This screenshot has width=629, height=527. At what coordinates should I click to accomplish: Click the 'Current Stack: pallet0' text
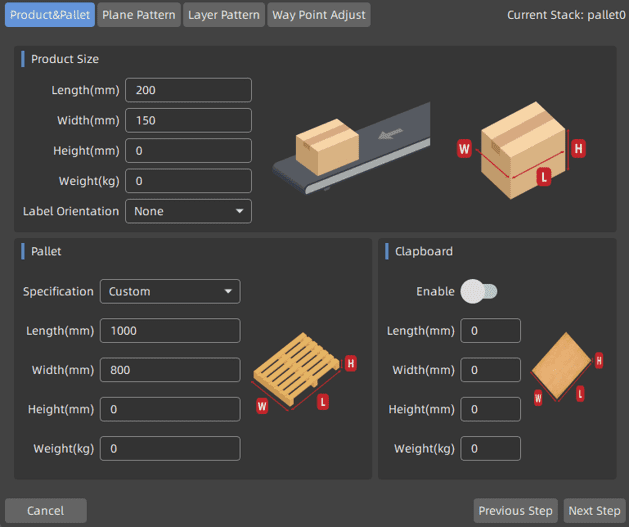(566, 15)
